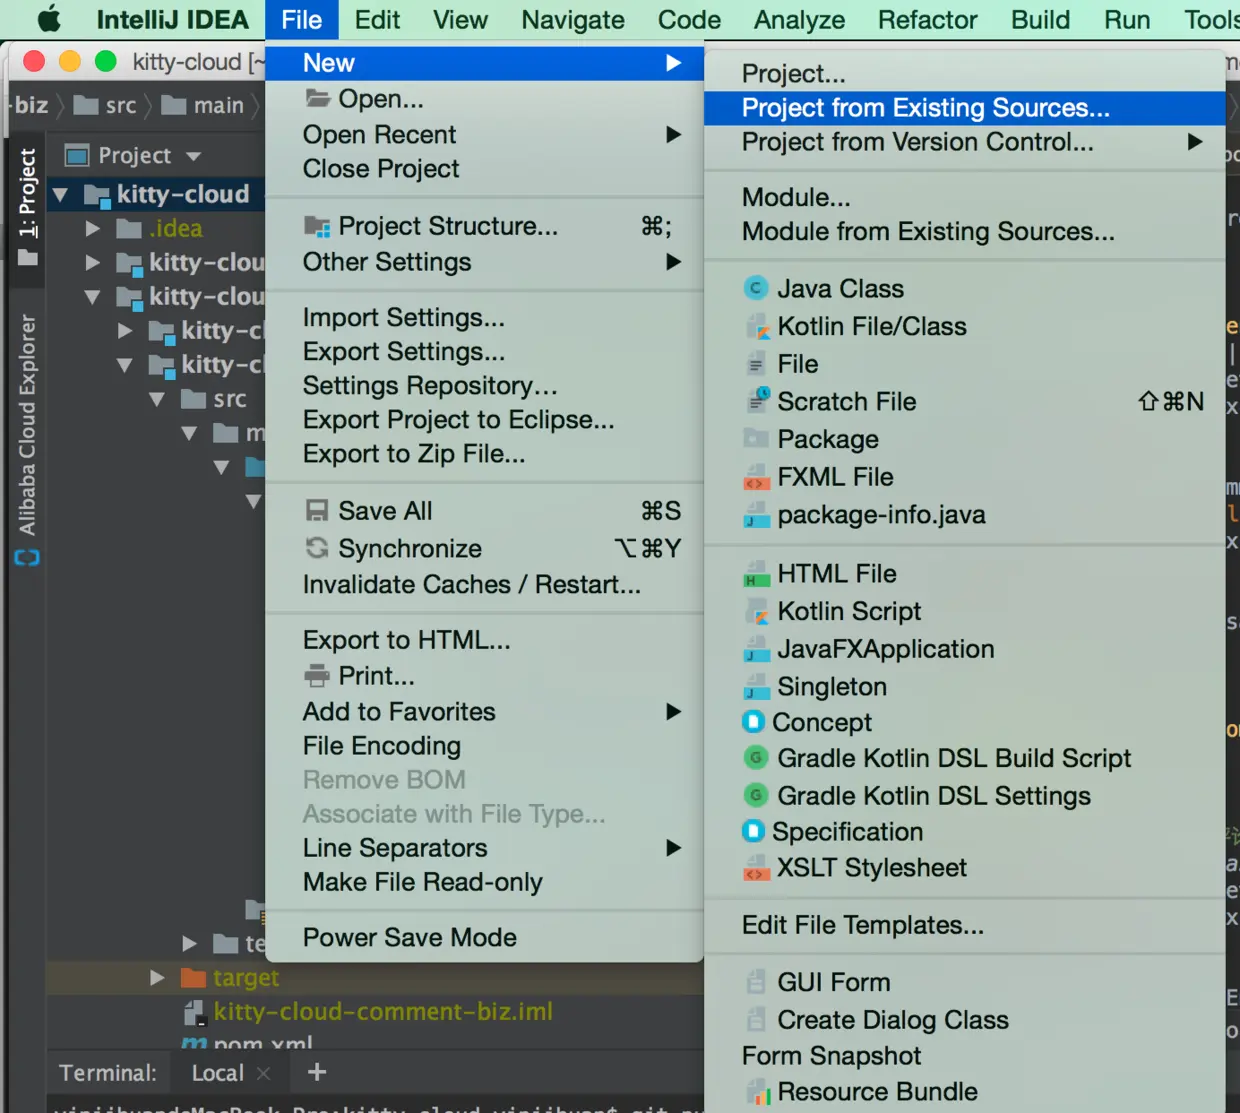Screen dimensions: 1240x1113
Task: Click the JavaFXApplication icon
Action: pos(756,649)
